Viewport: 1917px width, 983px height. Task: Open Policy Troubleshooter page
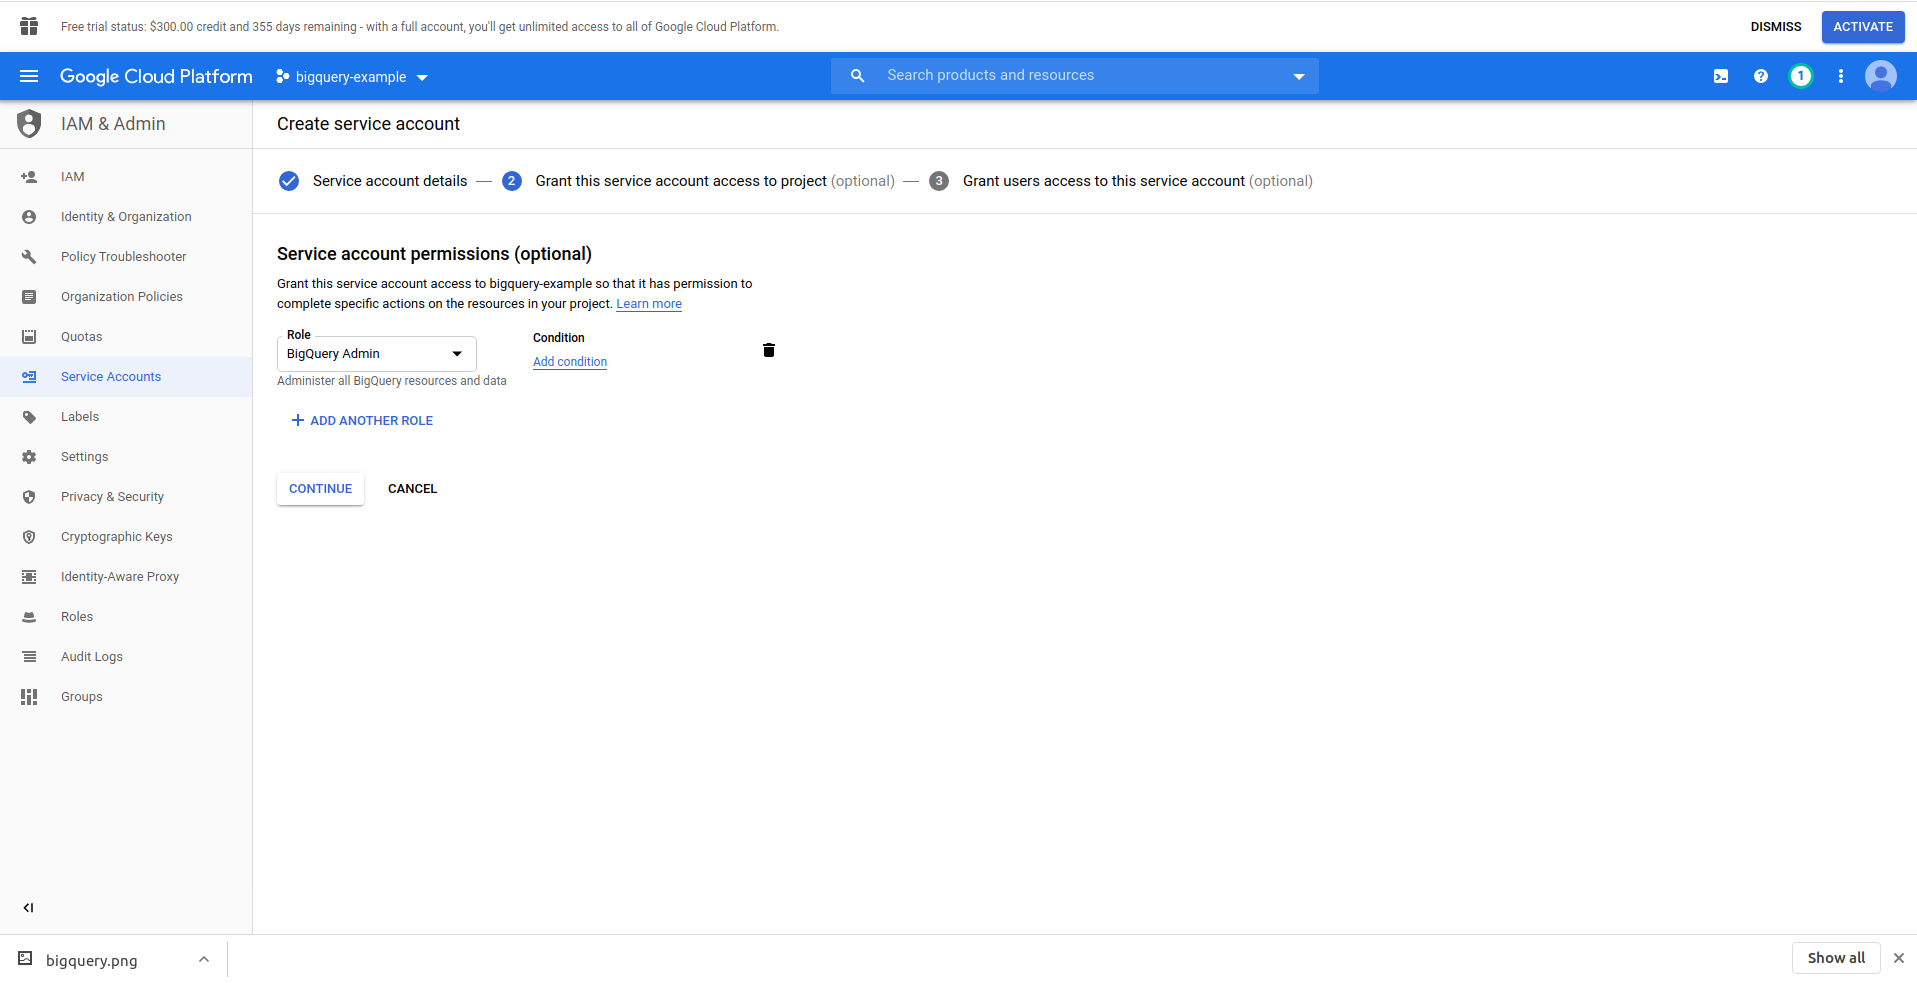point(126,257)
